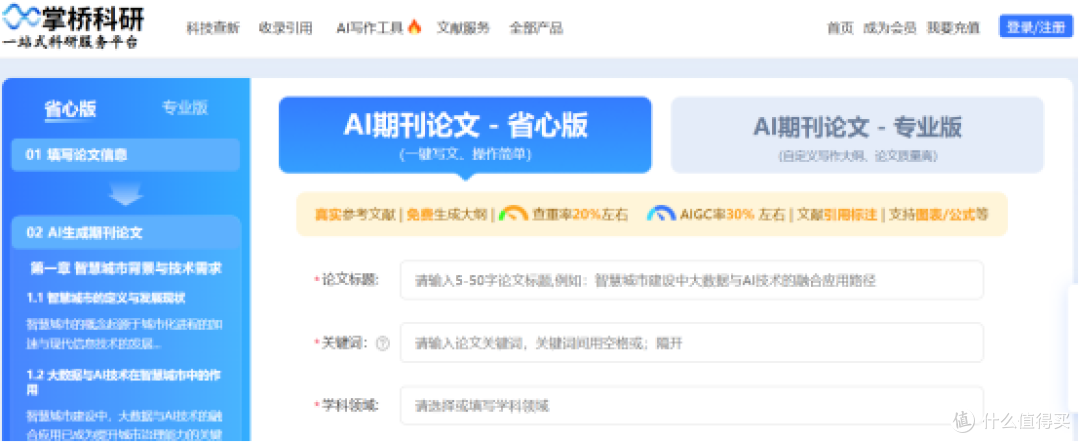Click the 我要充值 link
1080x443 pixels.
click(x=953, y=28)
